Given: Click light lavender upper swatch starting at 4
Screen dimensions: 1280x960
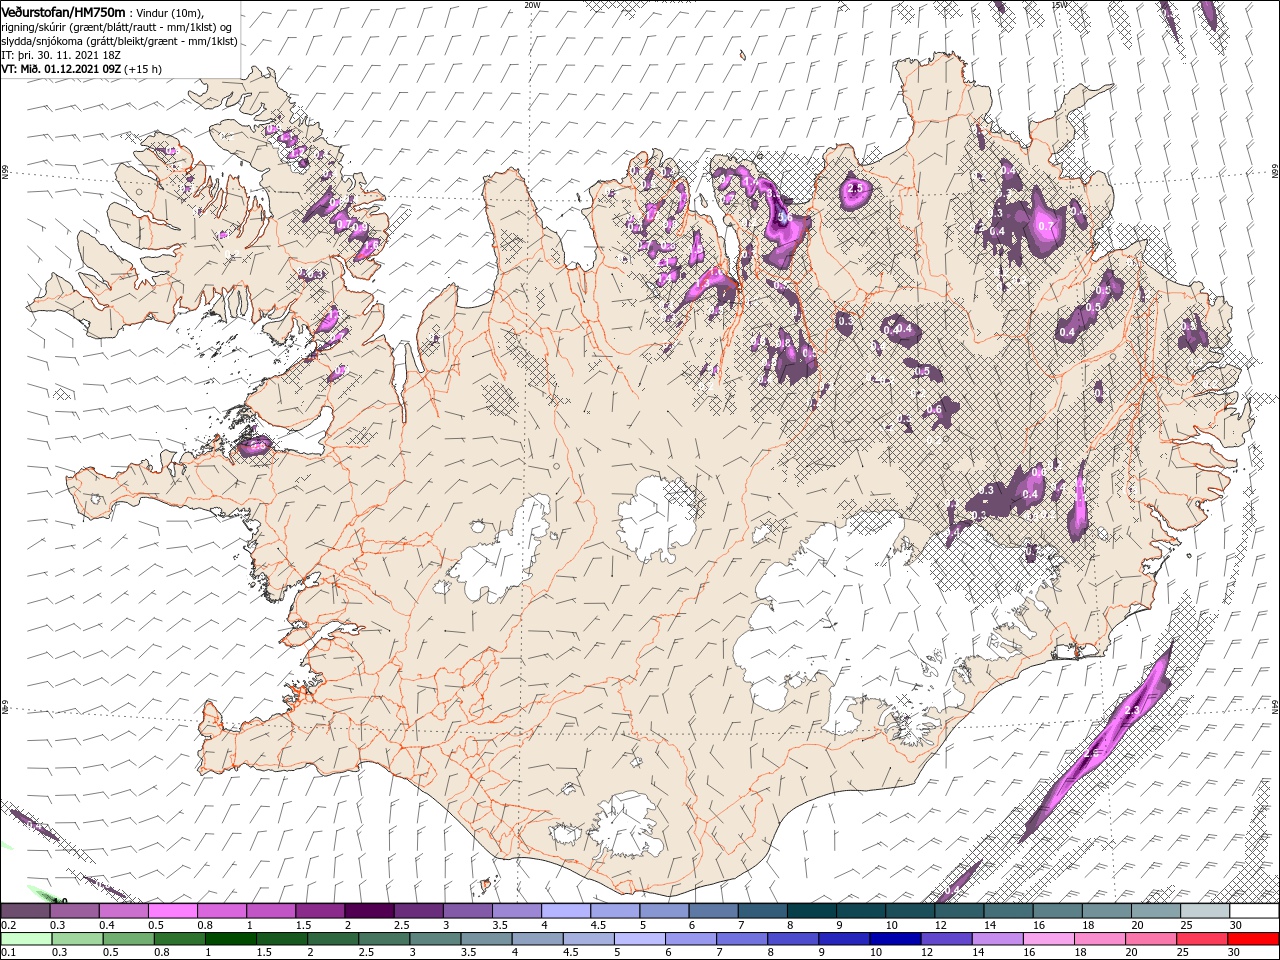Looking at the screenshot, I should (565, 911).
